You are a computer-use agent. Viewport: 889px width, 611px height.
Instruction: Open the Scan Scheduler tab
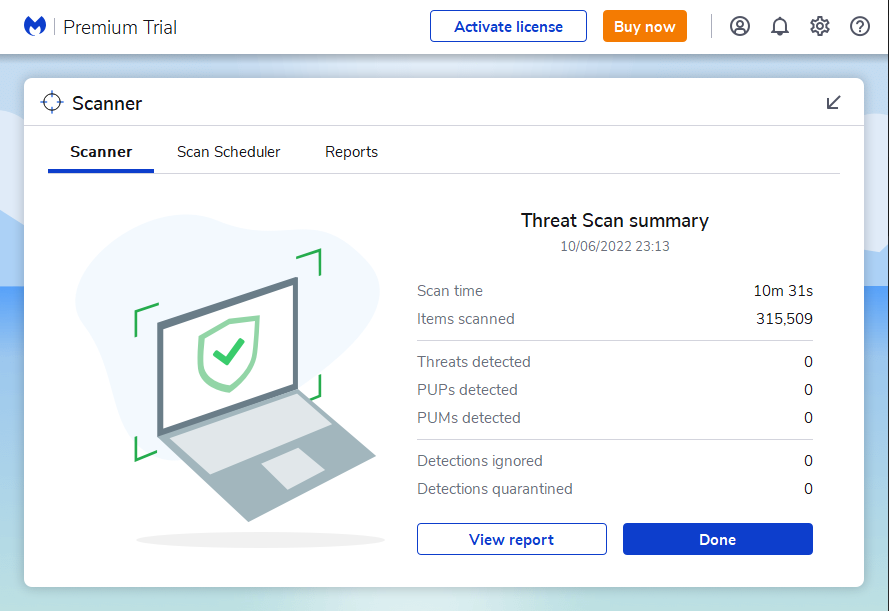(228, 152)
